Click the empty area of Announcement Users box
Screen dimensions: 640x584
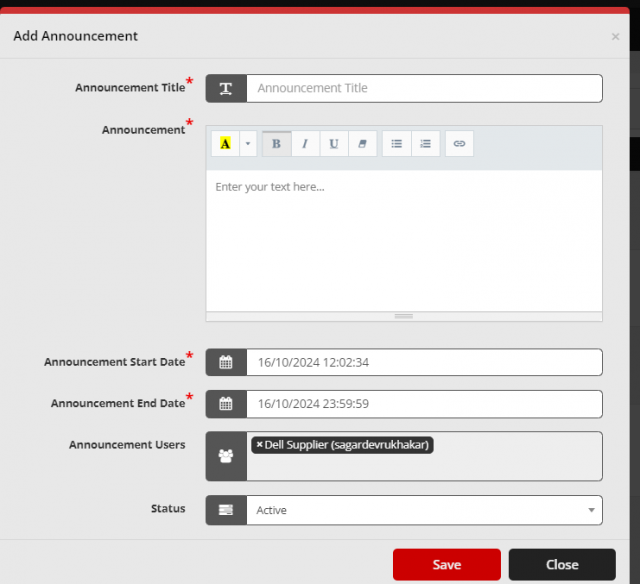coord(424,467)
